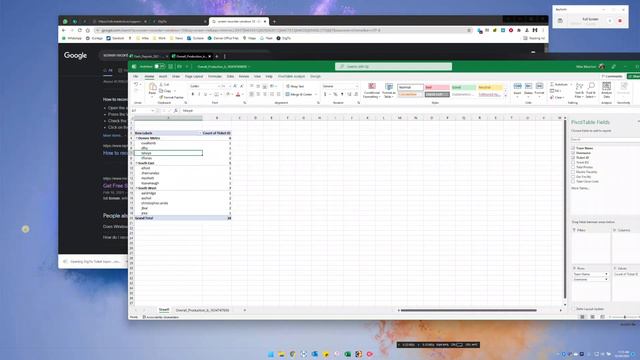Click the Comments button
This screenshot has height=360, width=640.
[612, 76]
